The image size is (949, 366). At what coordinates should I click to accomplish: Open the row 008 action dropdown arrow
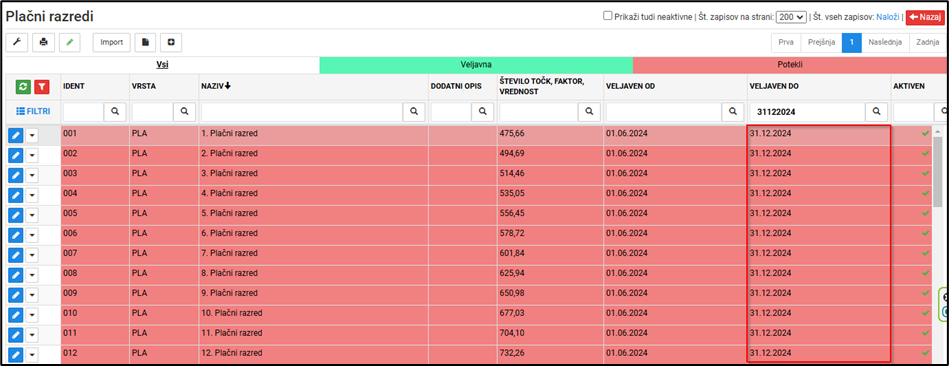[32, 275]
